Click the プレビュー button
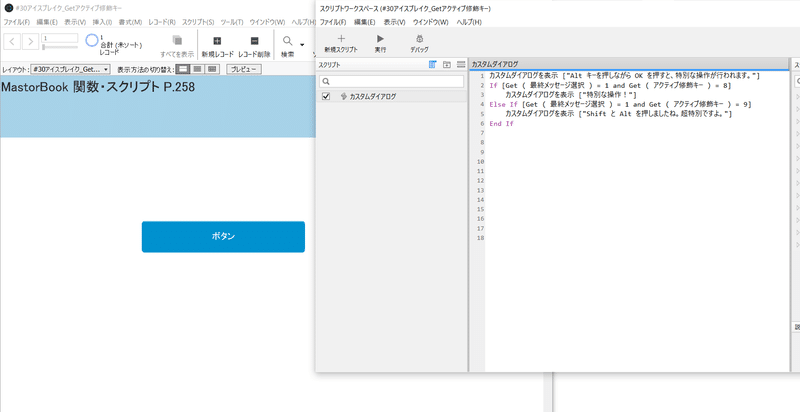The width and height of the screenshot is (800, 412). pyautogui.click(x=244, y=69)
